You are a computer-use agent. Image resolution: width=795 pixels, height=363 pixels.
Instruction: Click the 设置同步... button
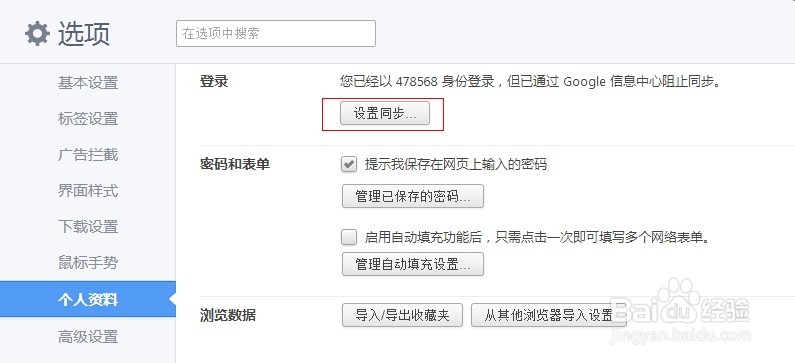(x=385, y=114)
